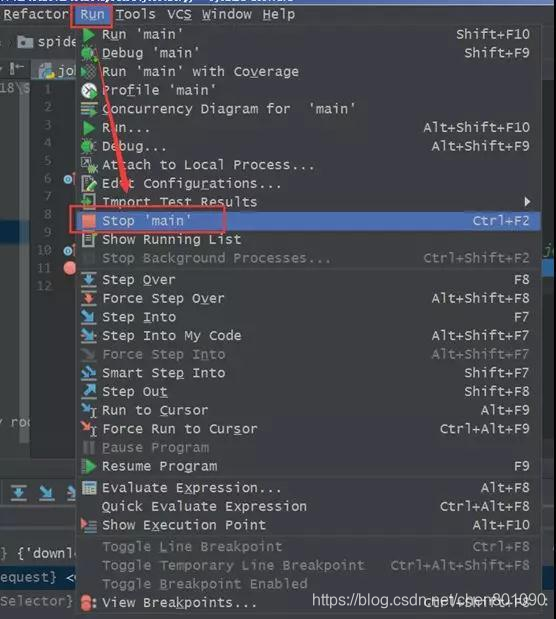The width and height of the screenshot is (556, 619).
Task: Click green play icon beside Run 'main'
Action: [89, 35]
